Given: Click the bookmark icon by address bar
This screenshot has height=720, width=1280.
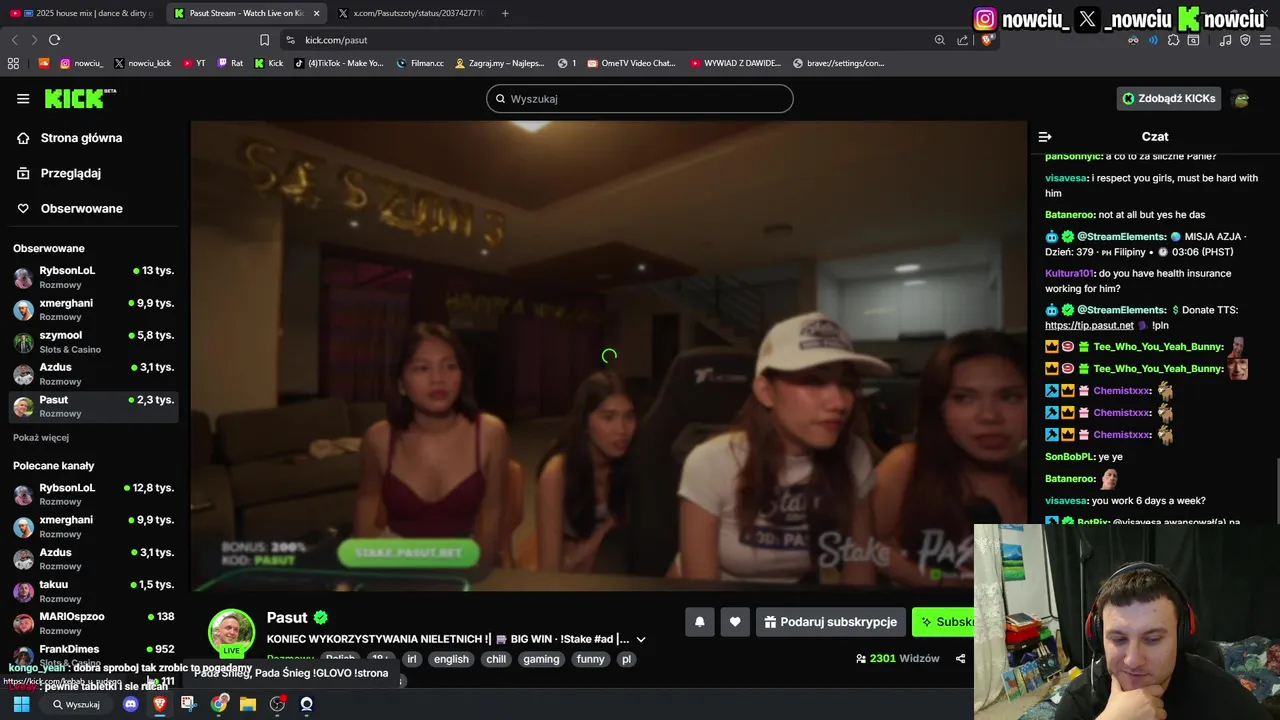Looking at the screenshot, I should coord(264,40).
